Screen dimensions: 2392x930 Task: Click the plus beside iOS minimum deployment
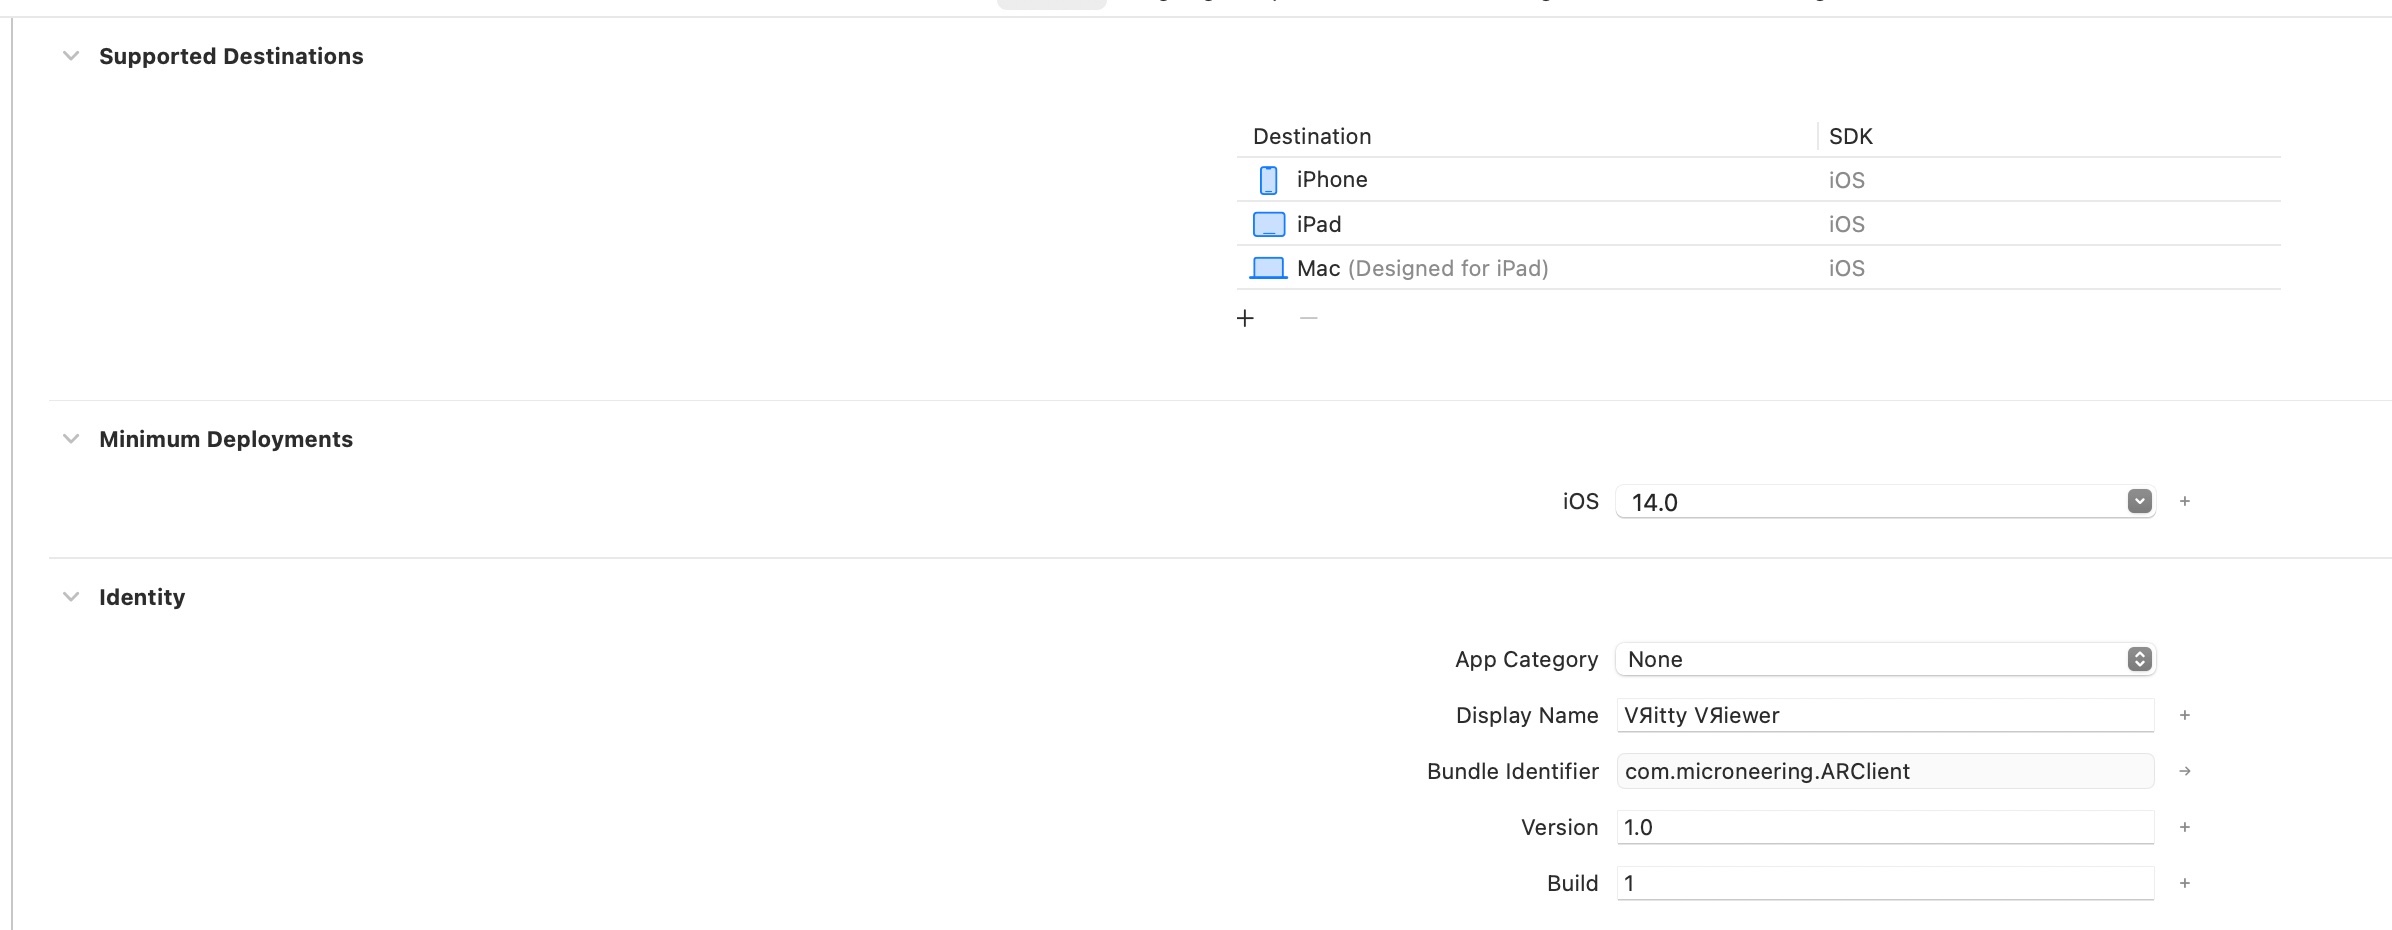click(x=2185, y=501)
